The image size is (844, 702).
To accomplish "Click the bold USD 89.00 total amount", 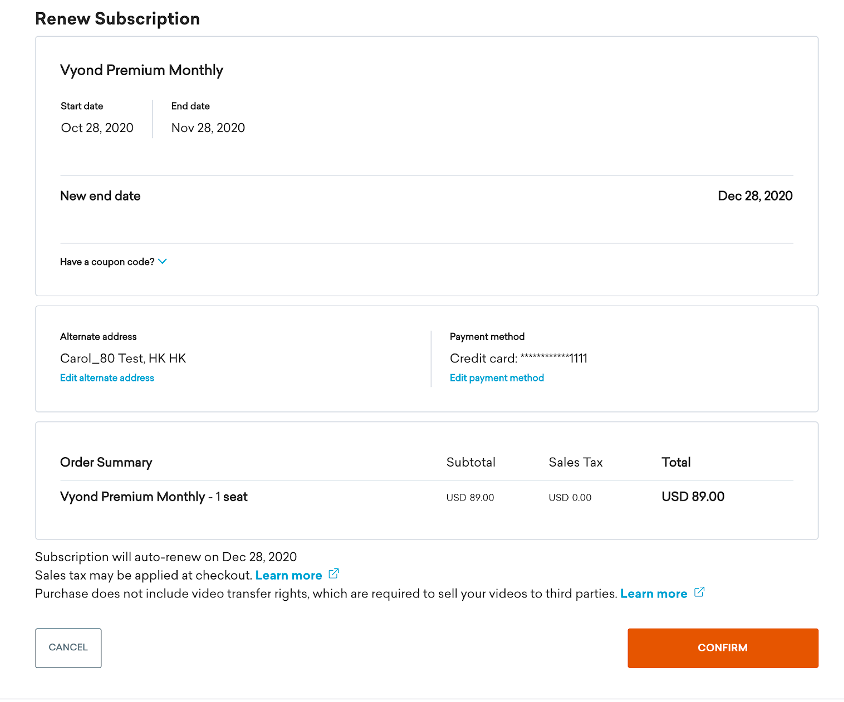I will (693, 497).
